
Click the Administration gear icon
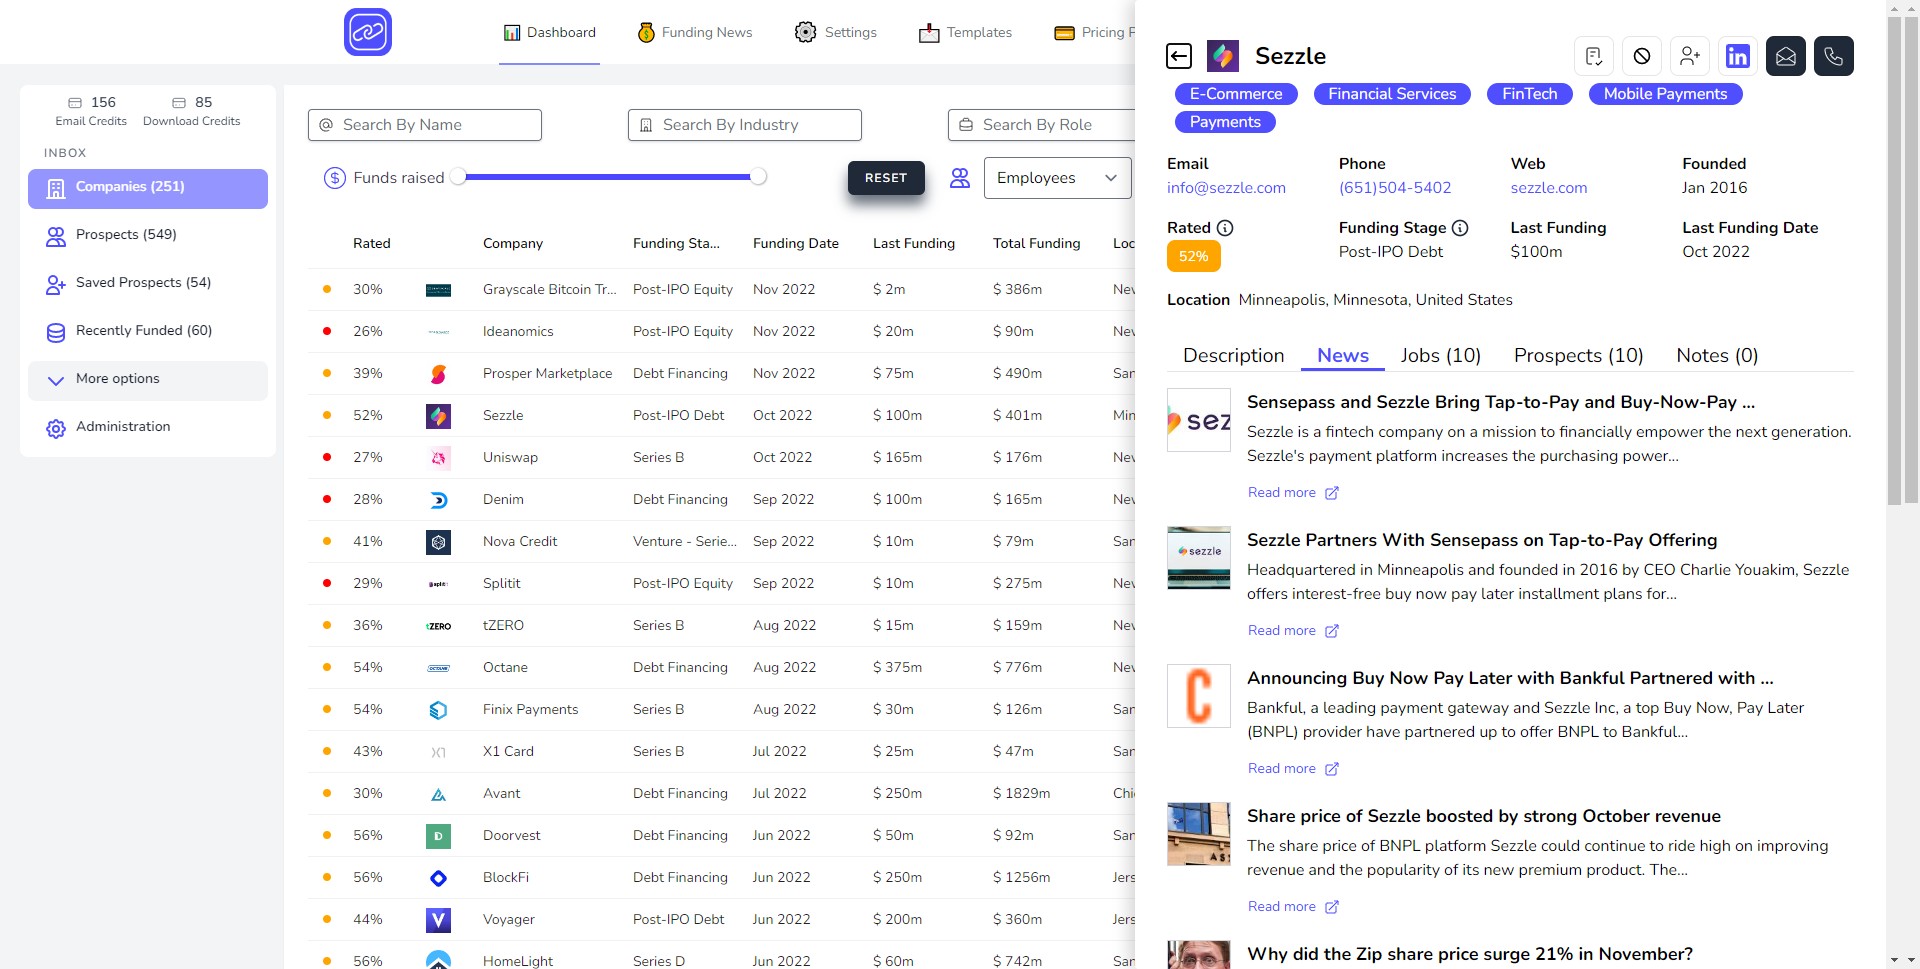[x=56, y=428]
